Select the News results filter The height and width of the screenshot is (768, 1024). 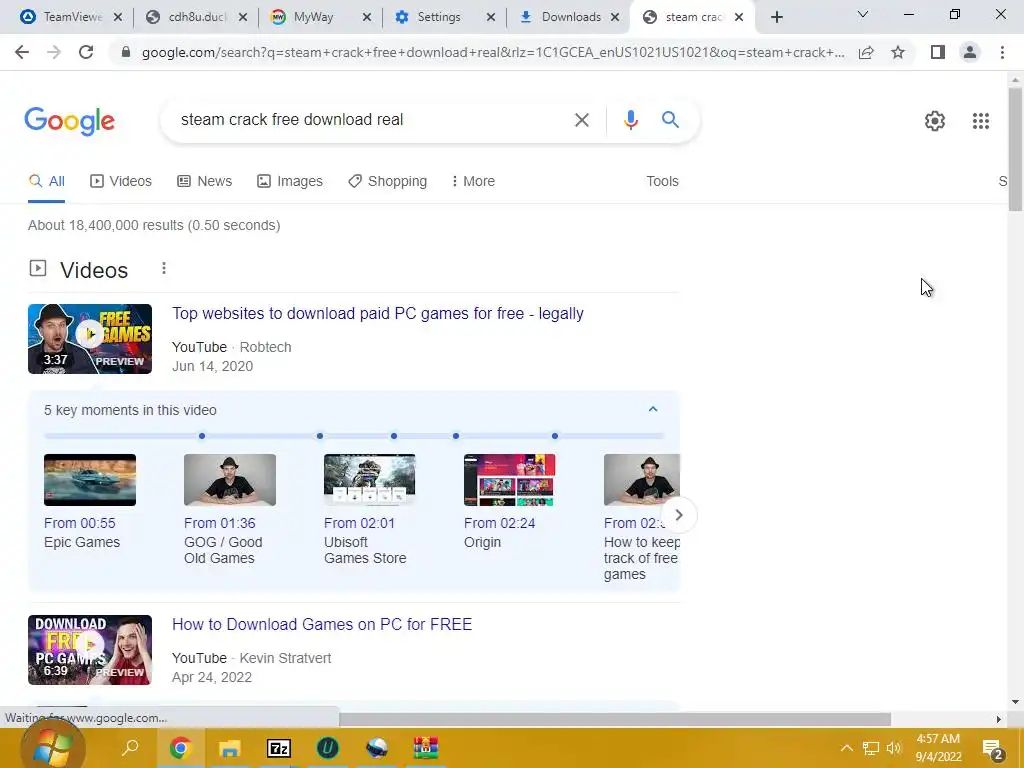click(204, 182)
